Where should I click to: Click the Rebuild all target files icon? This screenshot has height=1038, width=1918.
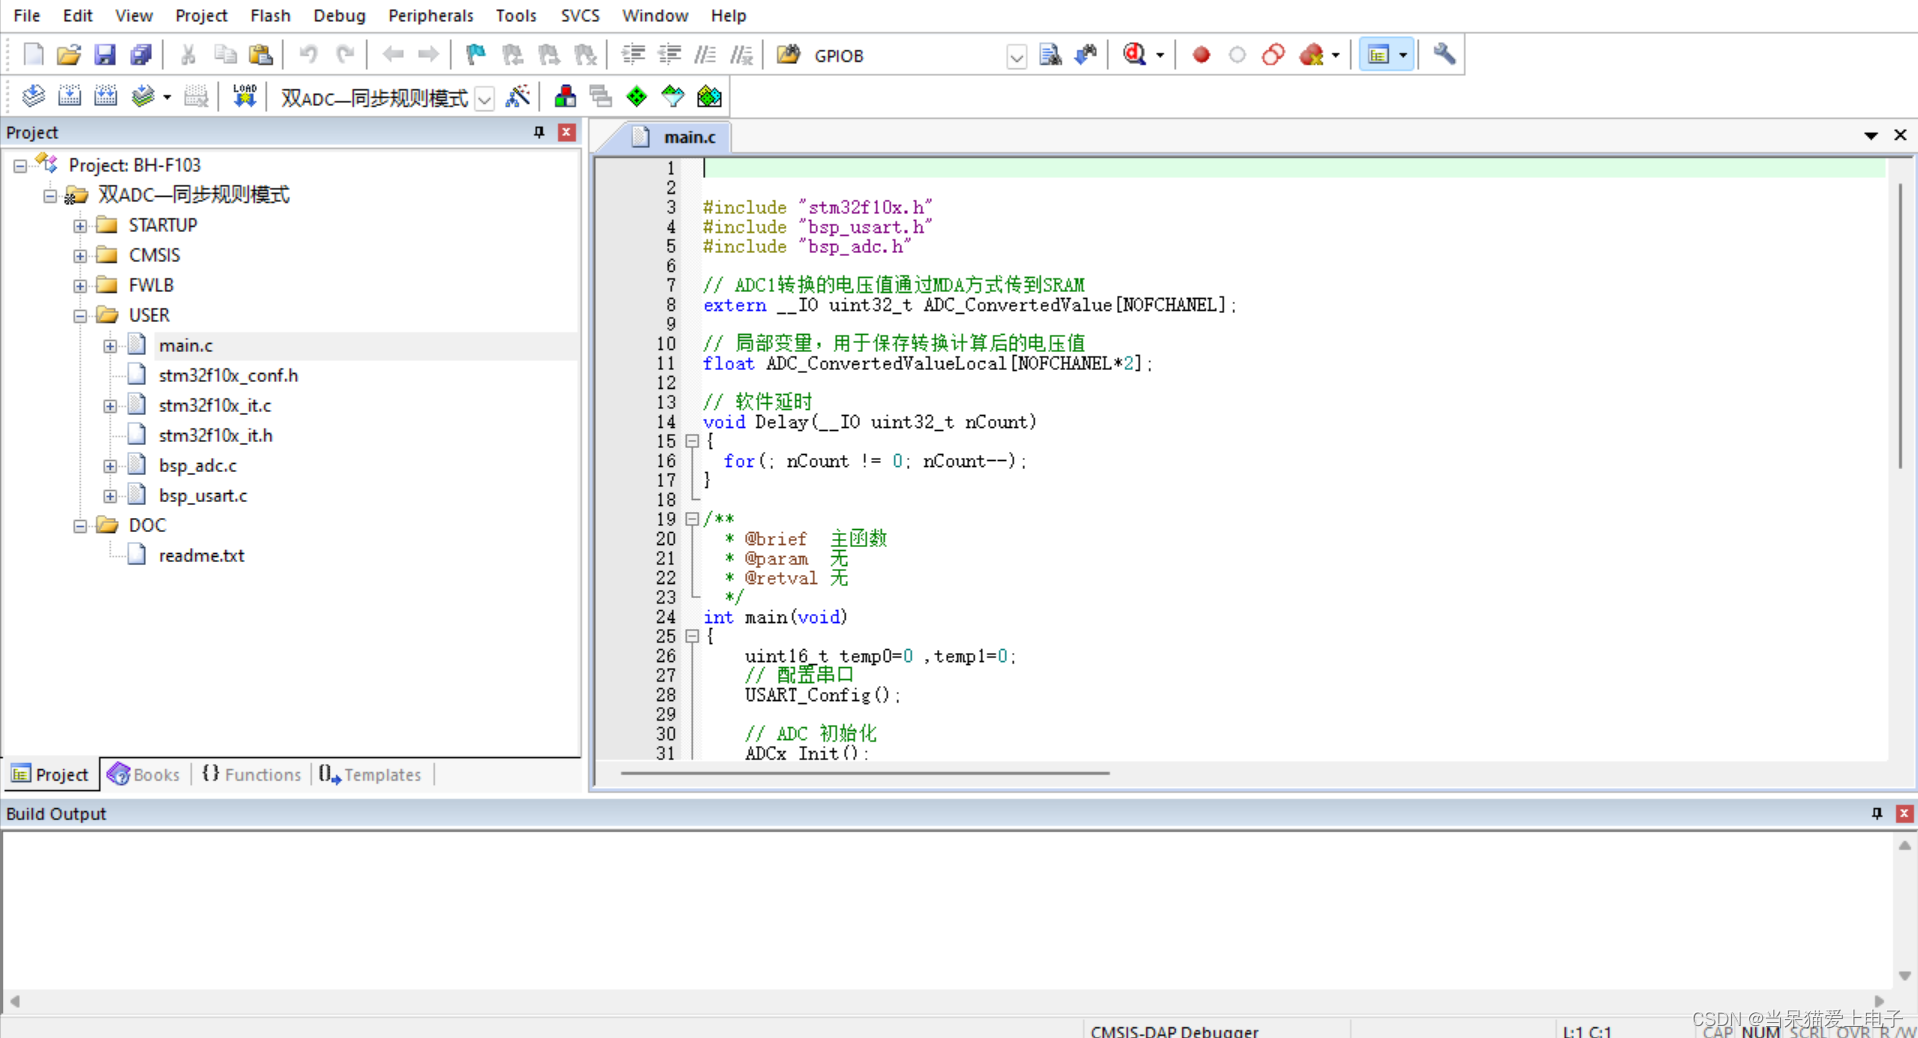click(x=105, y=95)
